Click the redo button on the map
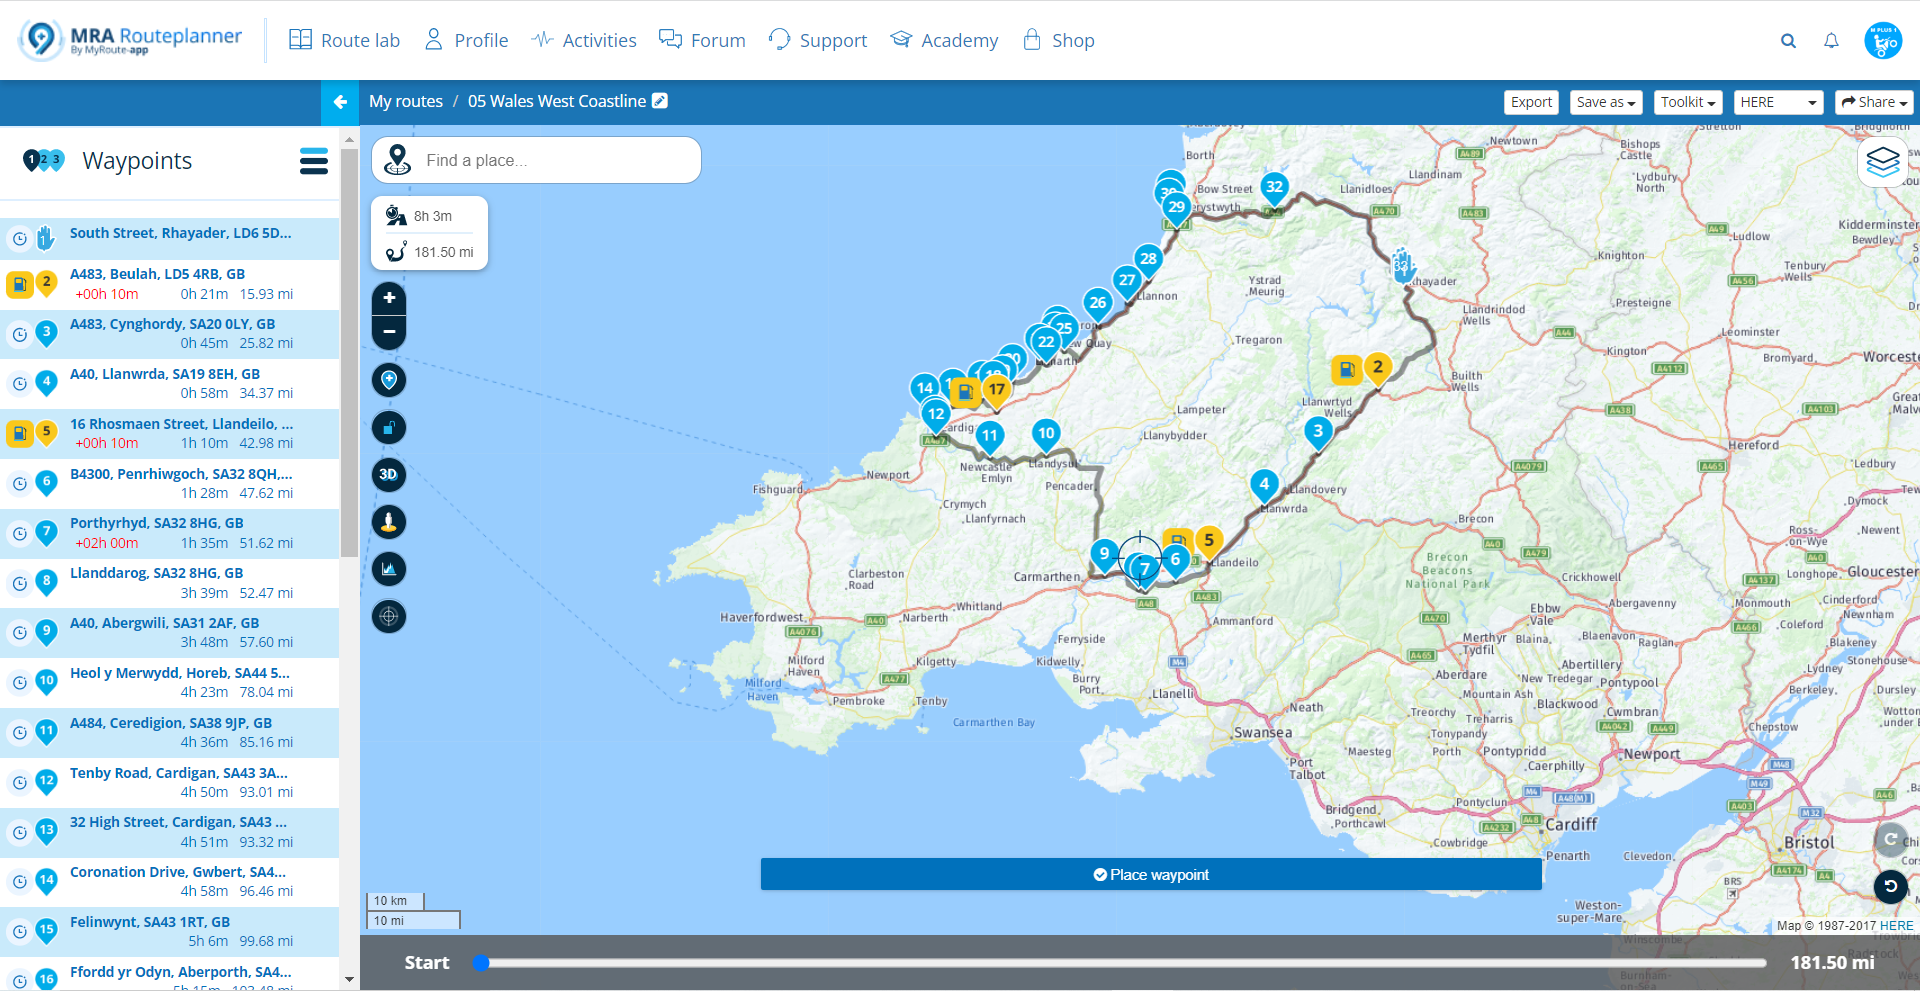Screen dimensions: 1920x991 tap(1890, 839)
